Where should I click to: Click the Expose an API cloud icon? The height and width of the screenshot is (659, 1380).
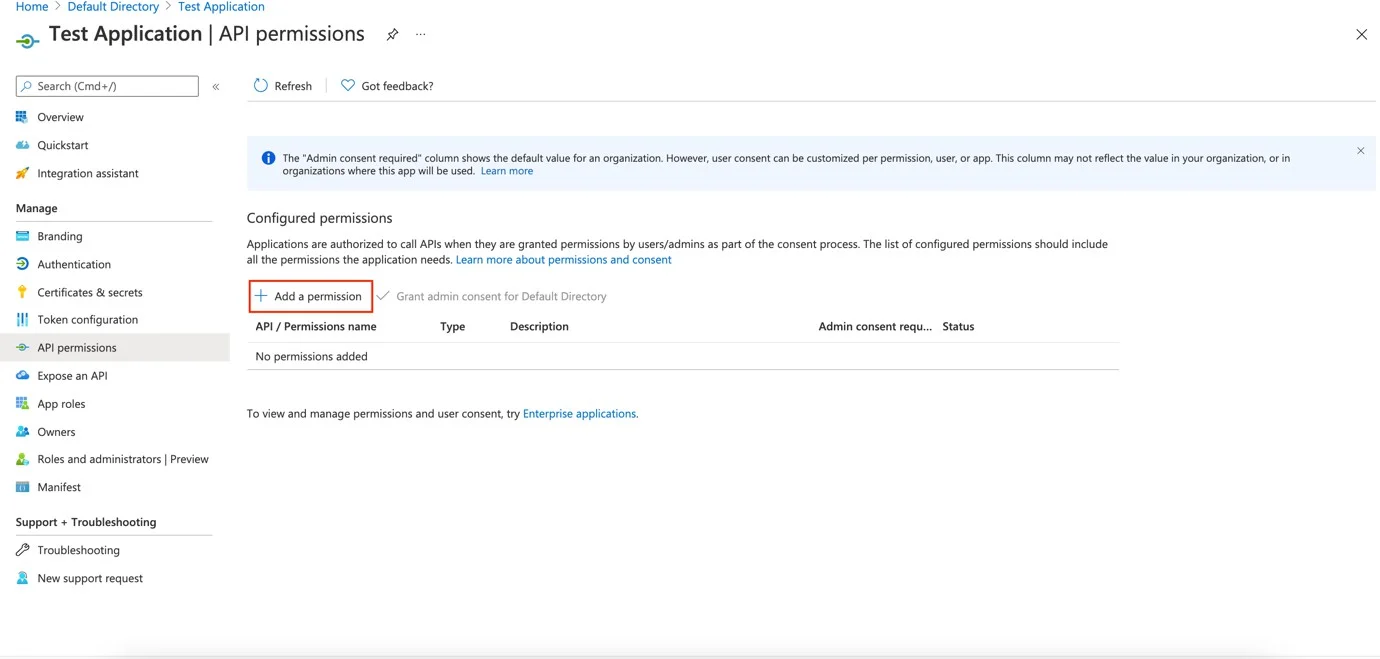click(x=22, y=376)
